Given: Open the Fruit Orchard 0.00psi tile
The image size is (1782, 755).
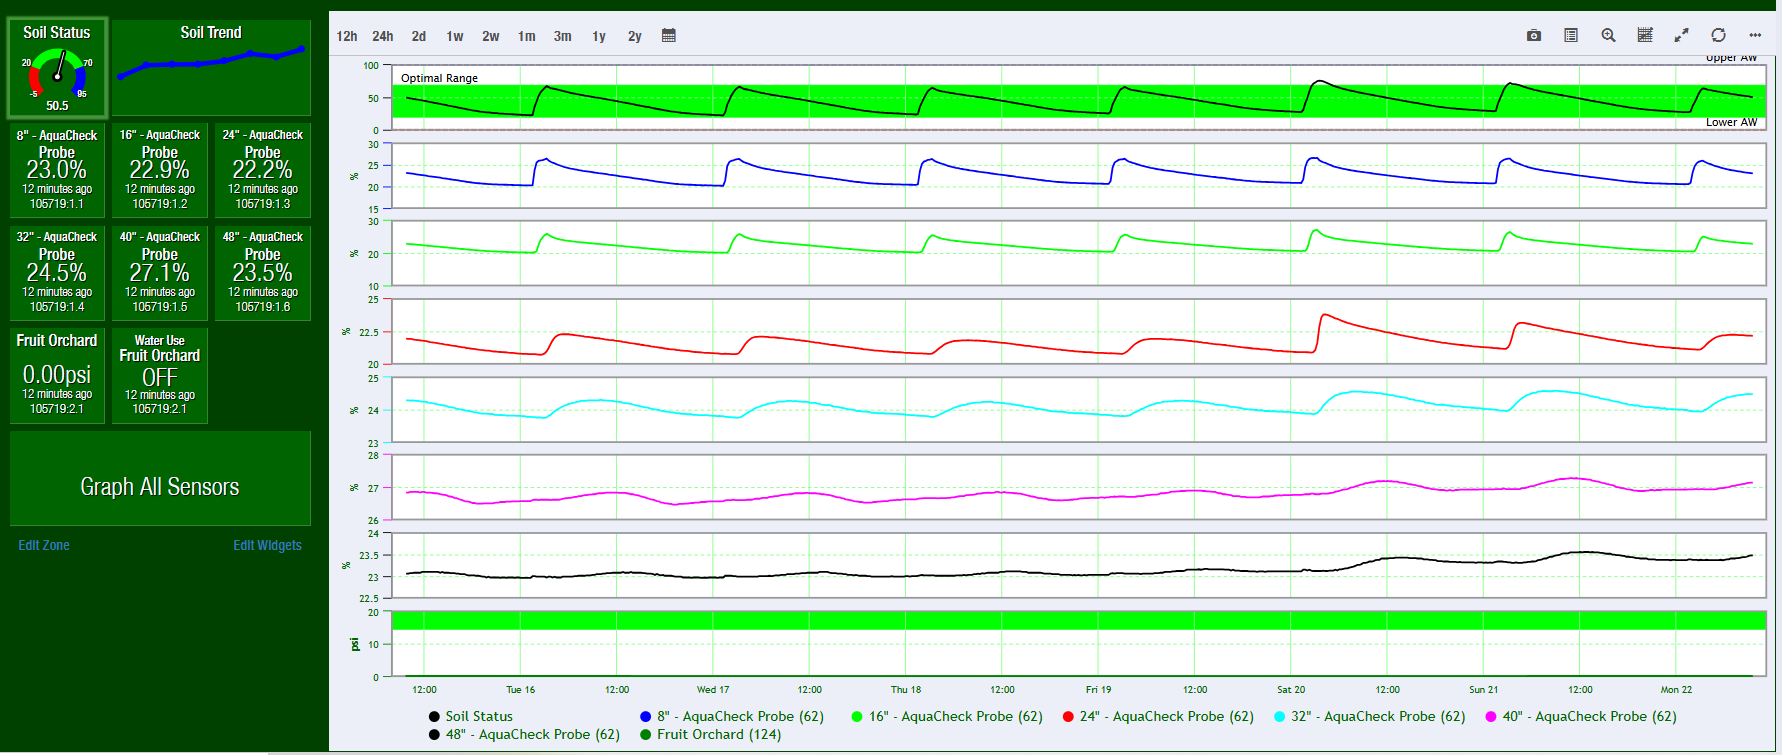Looking at the screenshot, I should click(x=57, y=376).
